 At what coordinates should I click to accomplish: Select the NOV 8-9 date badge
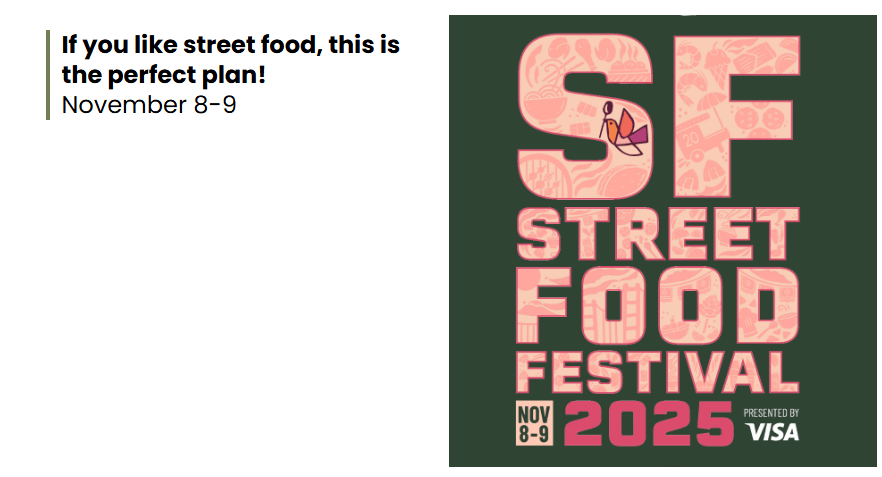coord(535,423)
